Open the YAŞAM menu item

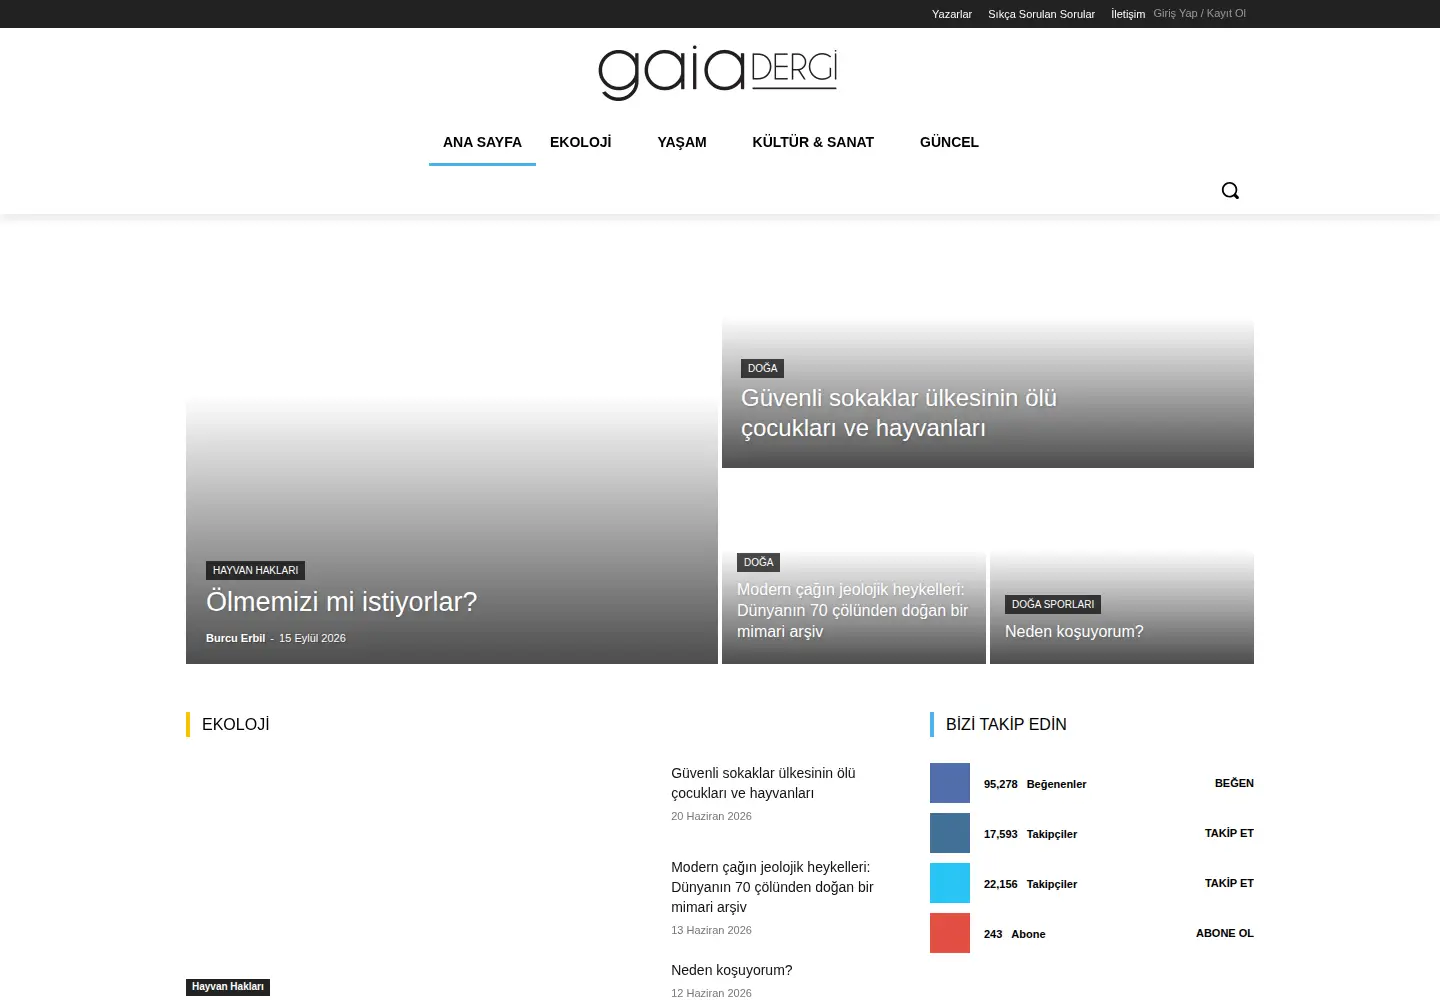(x=682, y=142)
